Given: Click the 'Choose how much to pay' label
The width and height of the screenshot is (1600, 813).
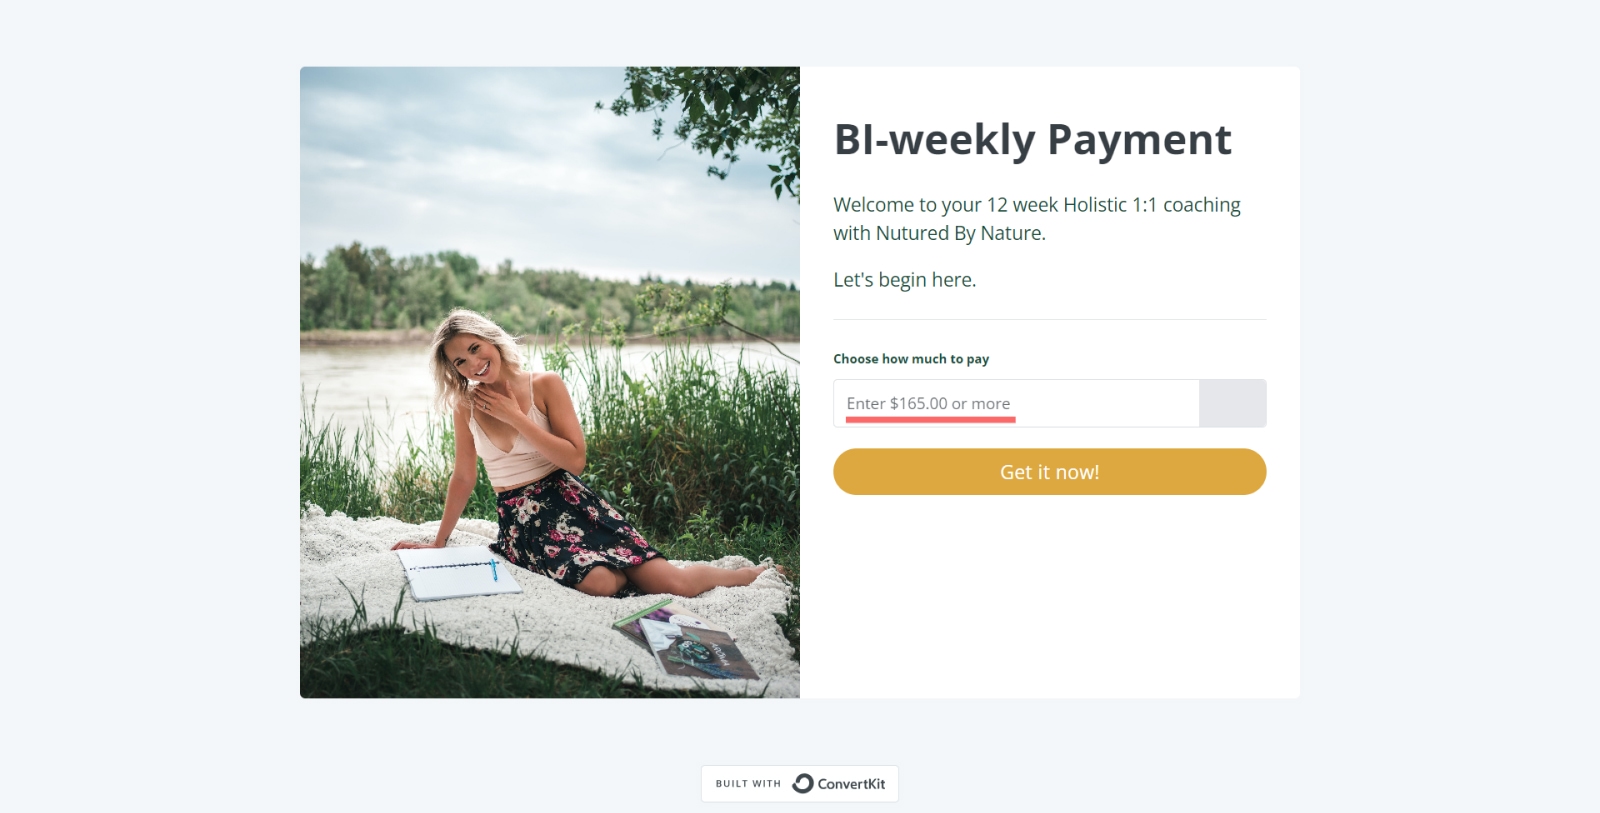Looking at the screenshot, I should [x=911, y=359].
